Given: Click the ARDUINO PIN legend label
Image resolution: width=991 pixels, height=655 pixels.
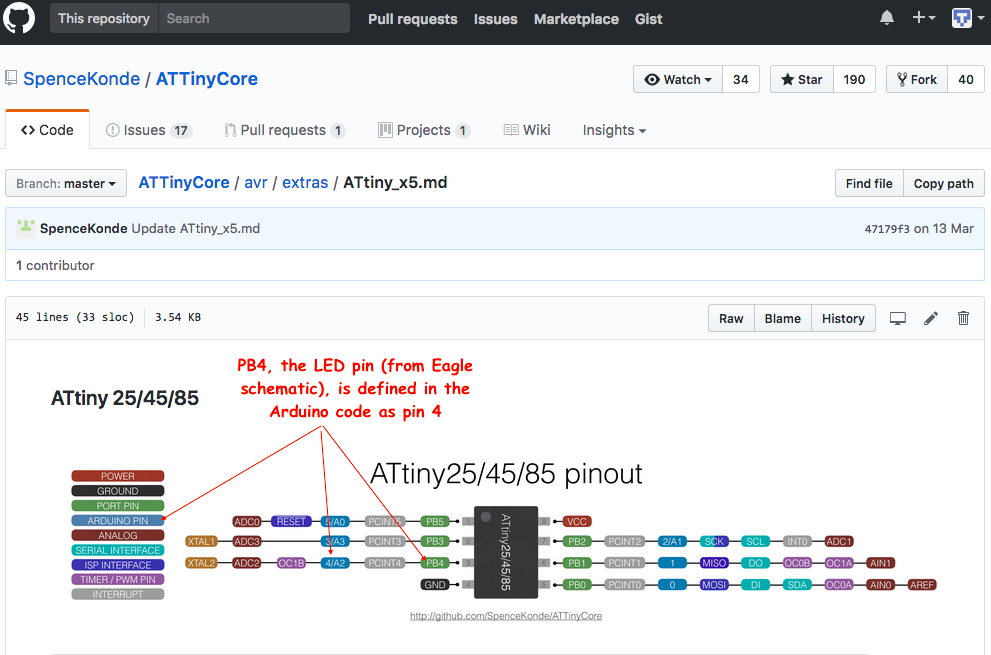Looking at the screenshot, I should (x=118, y=521).
